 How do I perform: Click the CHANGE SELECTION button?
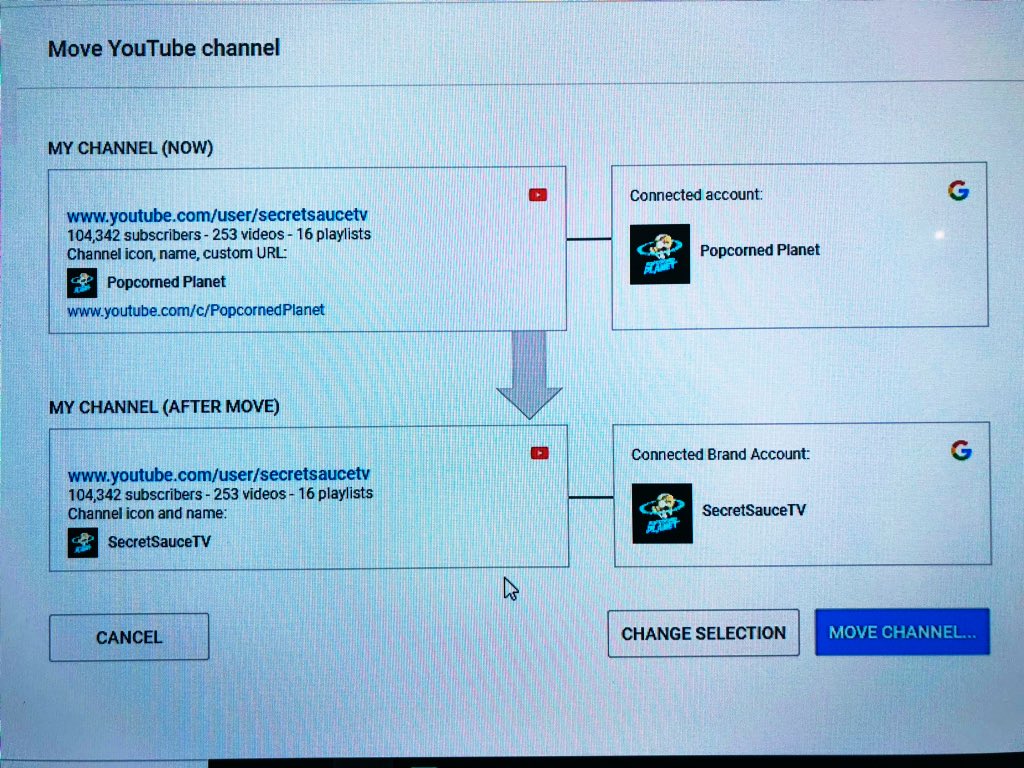click(703, 633)
